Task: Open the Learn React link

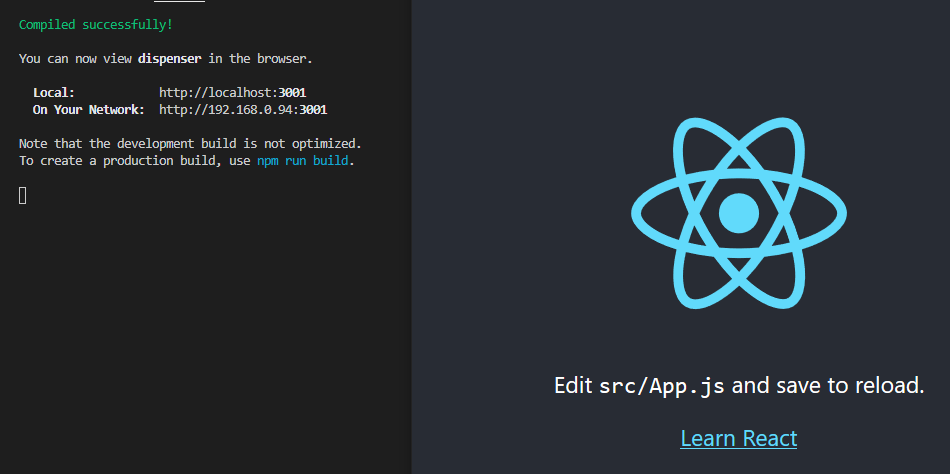Action: pos(739,438)
